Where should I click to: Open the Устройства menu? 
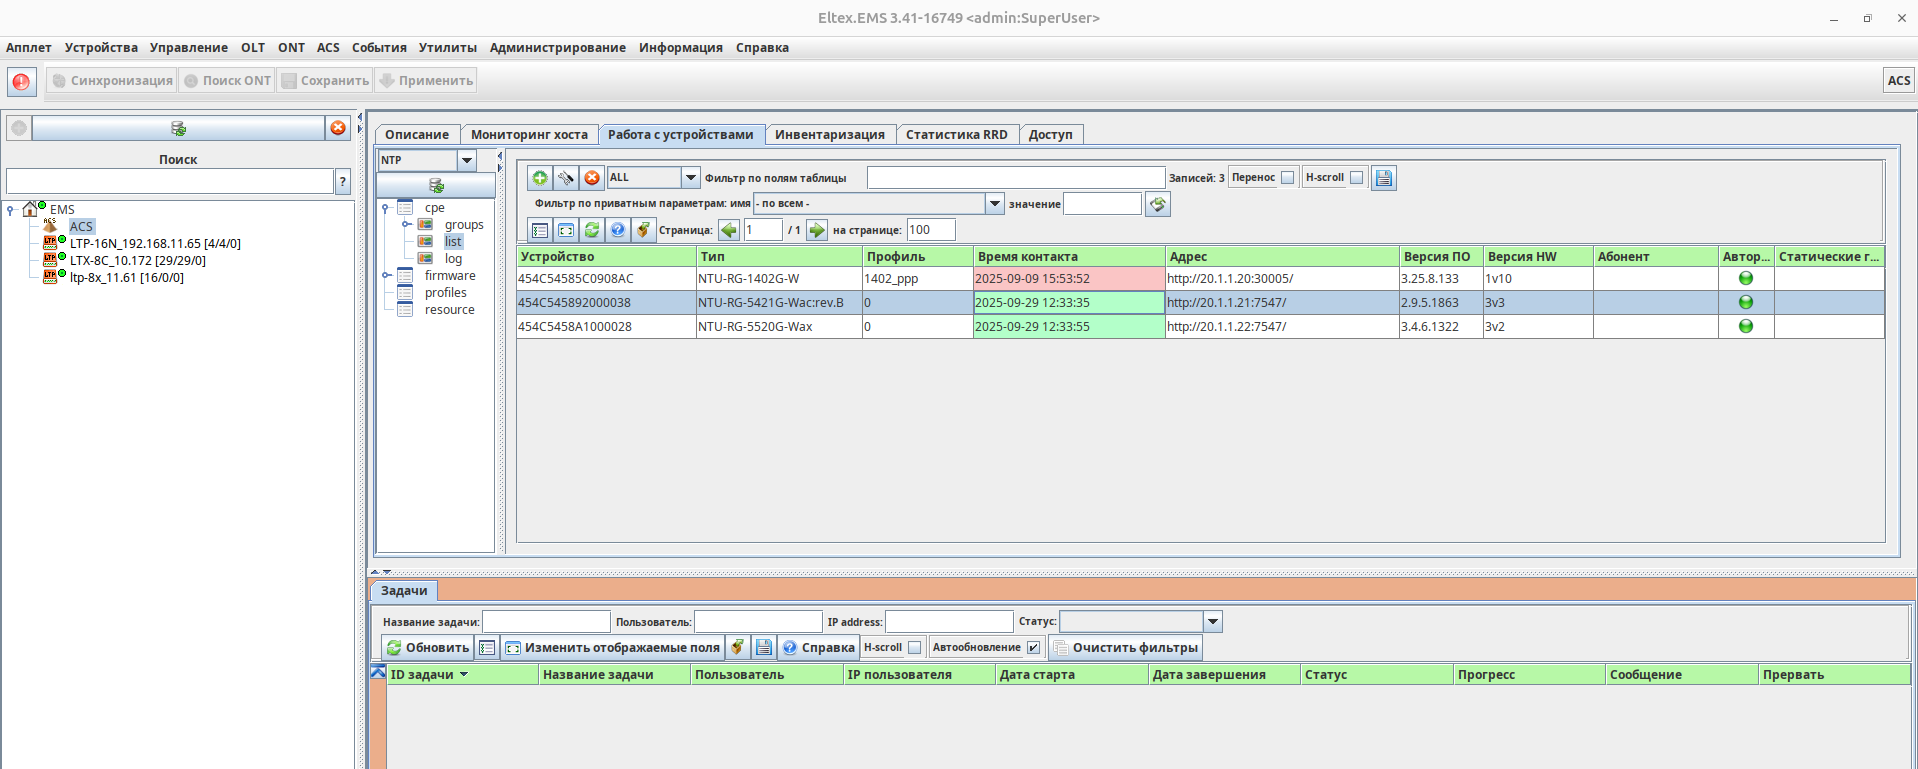101,48
